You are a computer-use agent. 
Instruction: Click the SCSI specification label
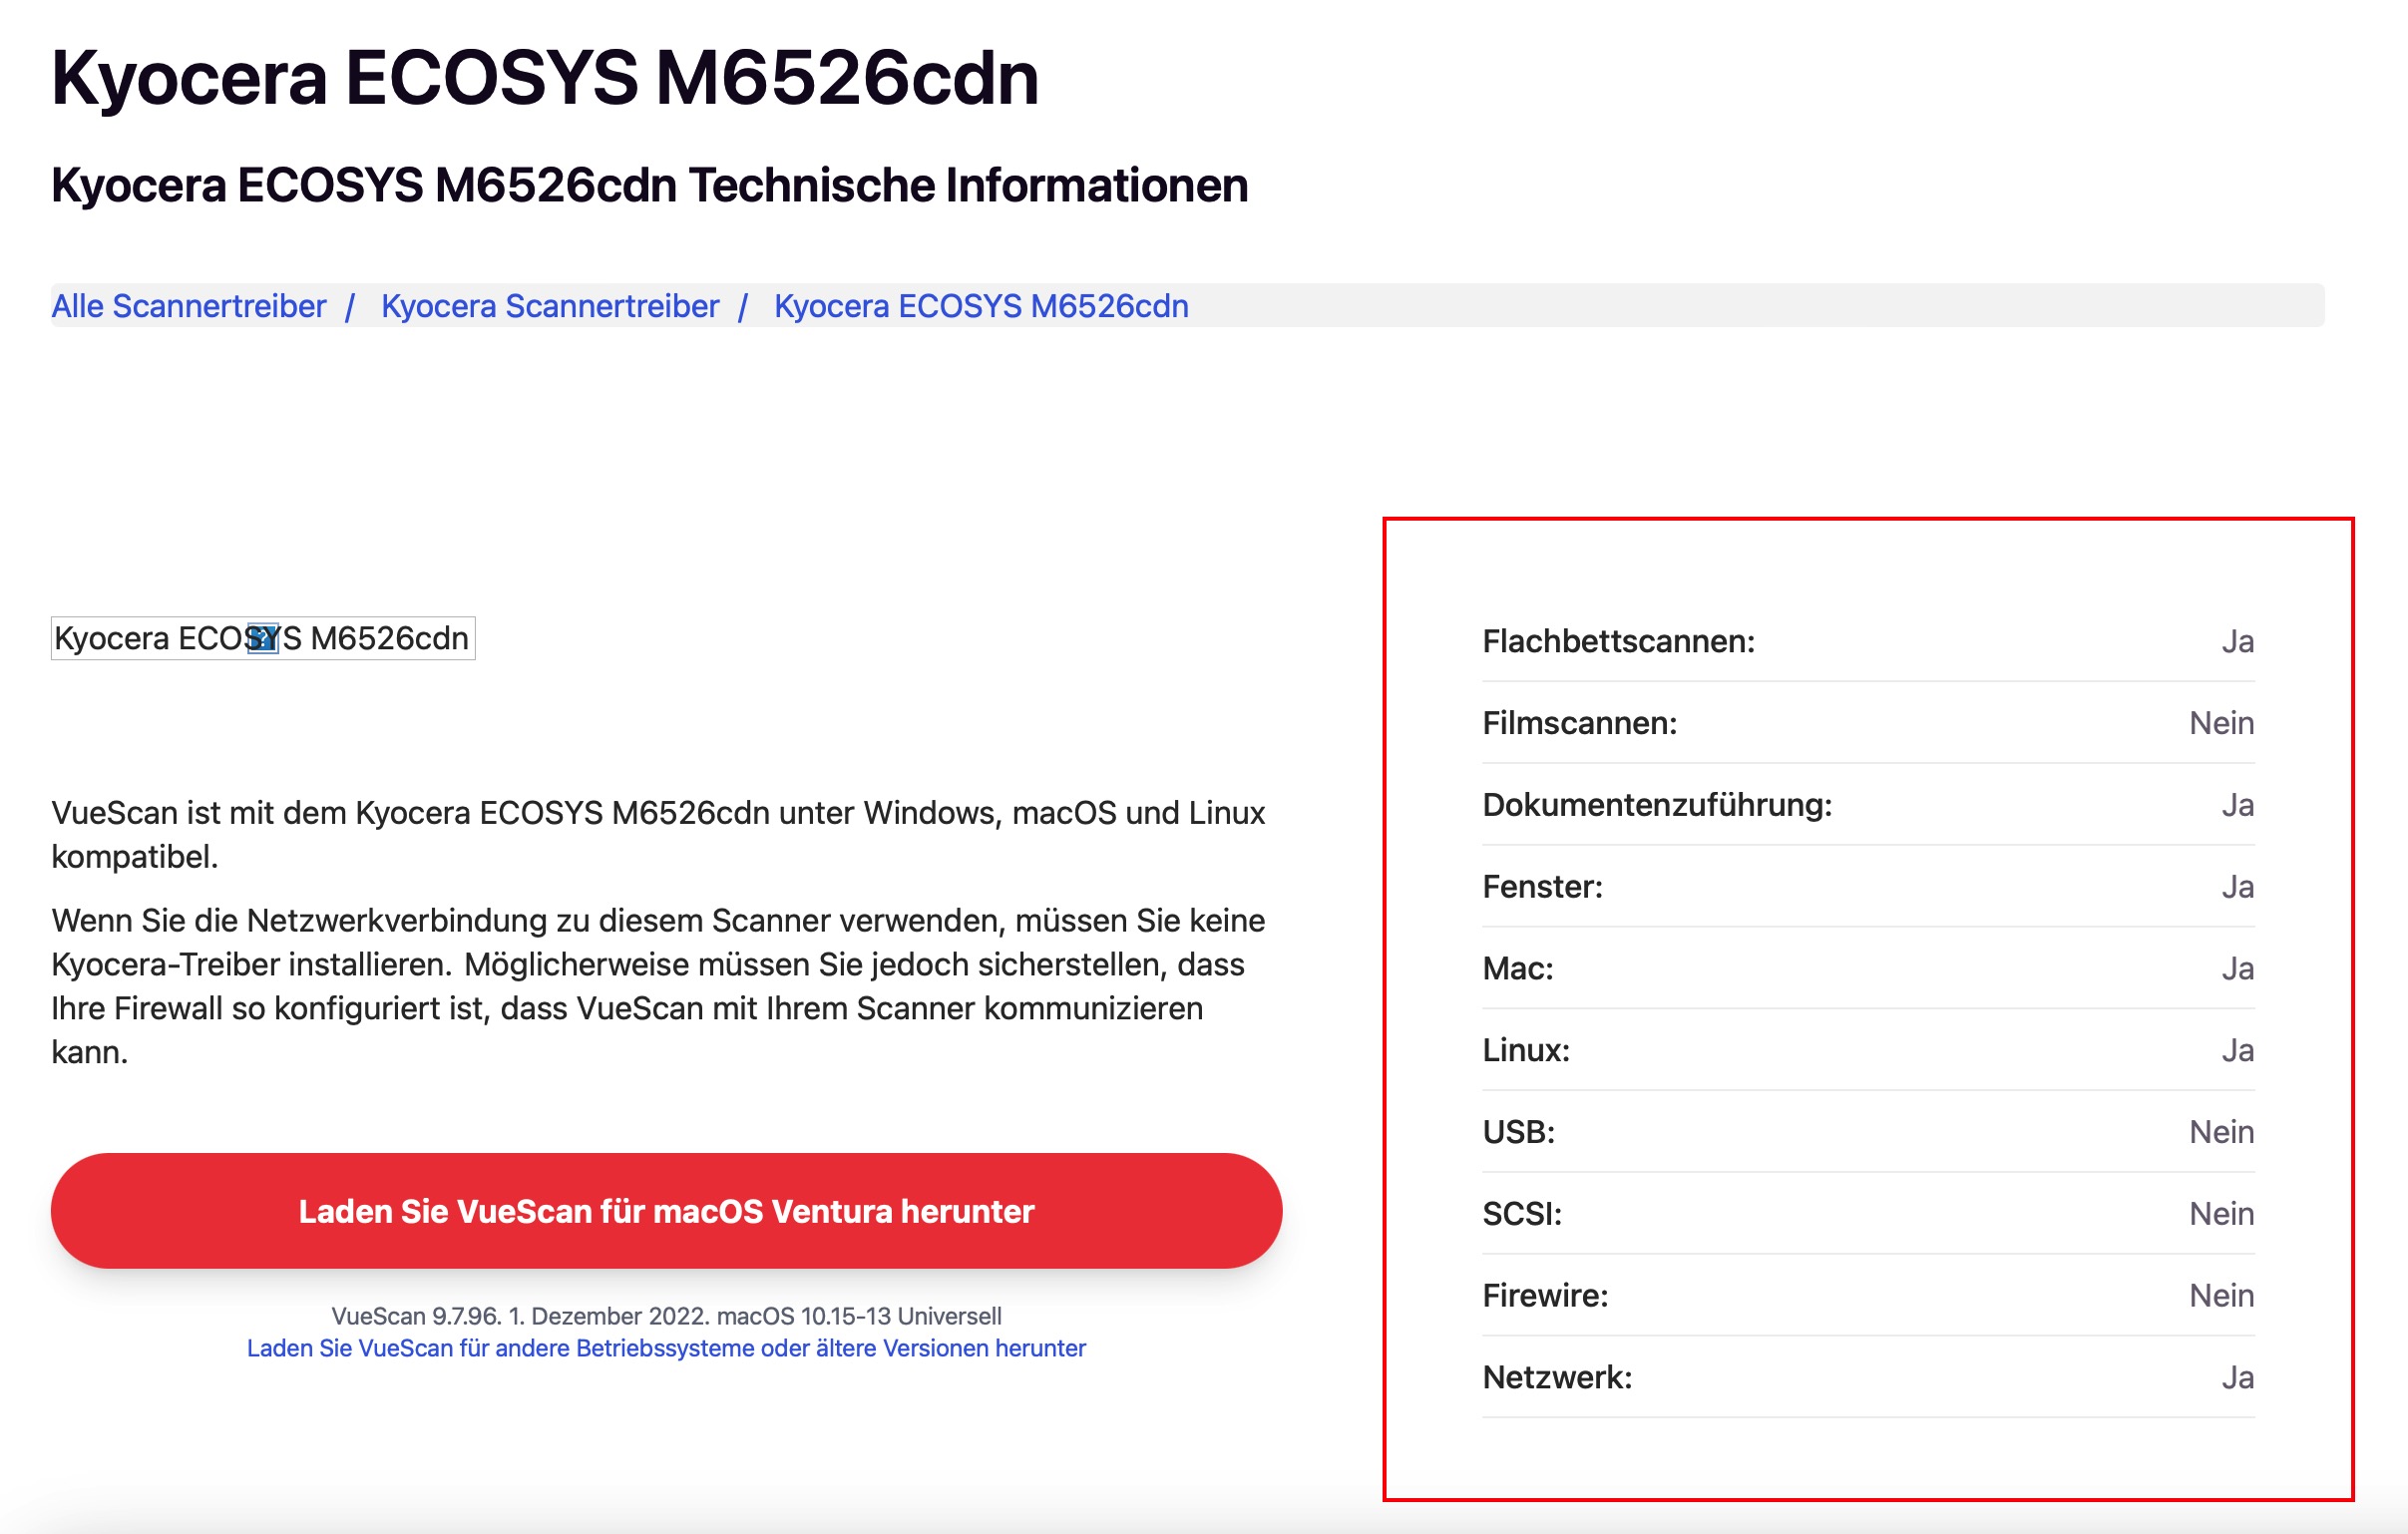click(x=1521, y=1214)
